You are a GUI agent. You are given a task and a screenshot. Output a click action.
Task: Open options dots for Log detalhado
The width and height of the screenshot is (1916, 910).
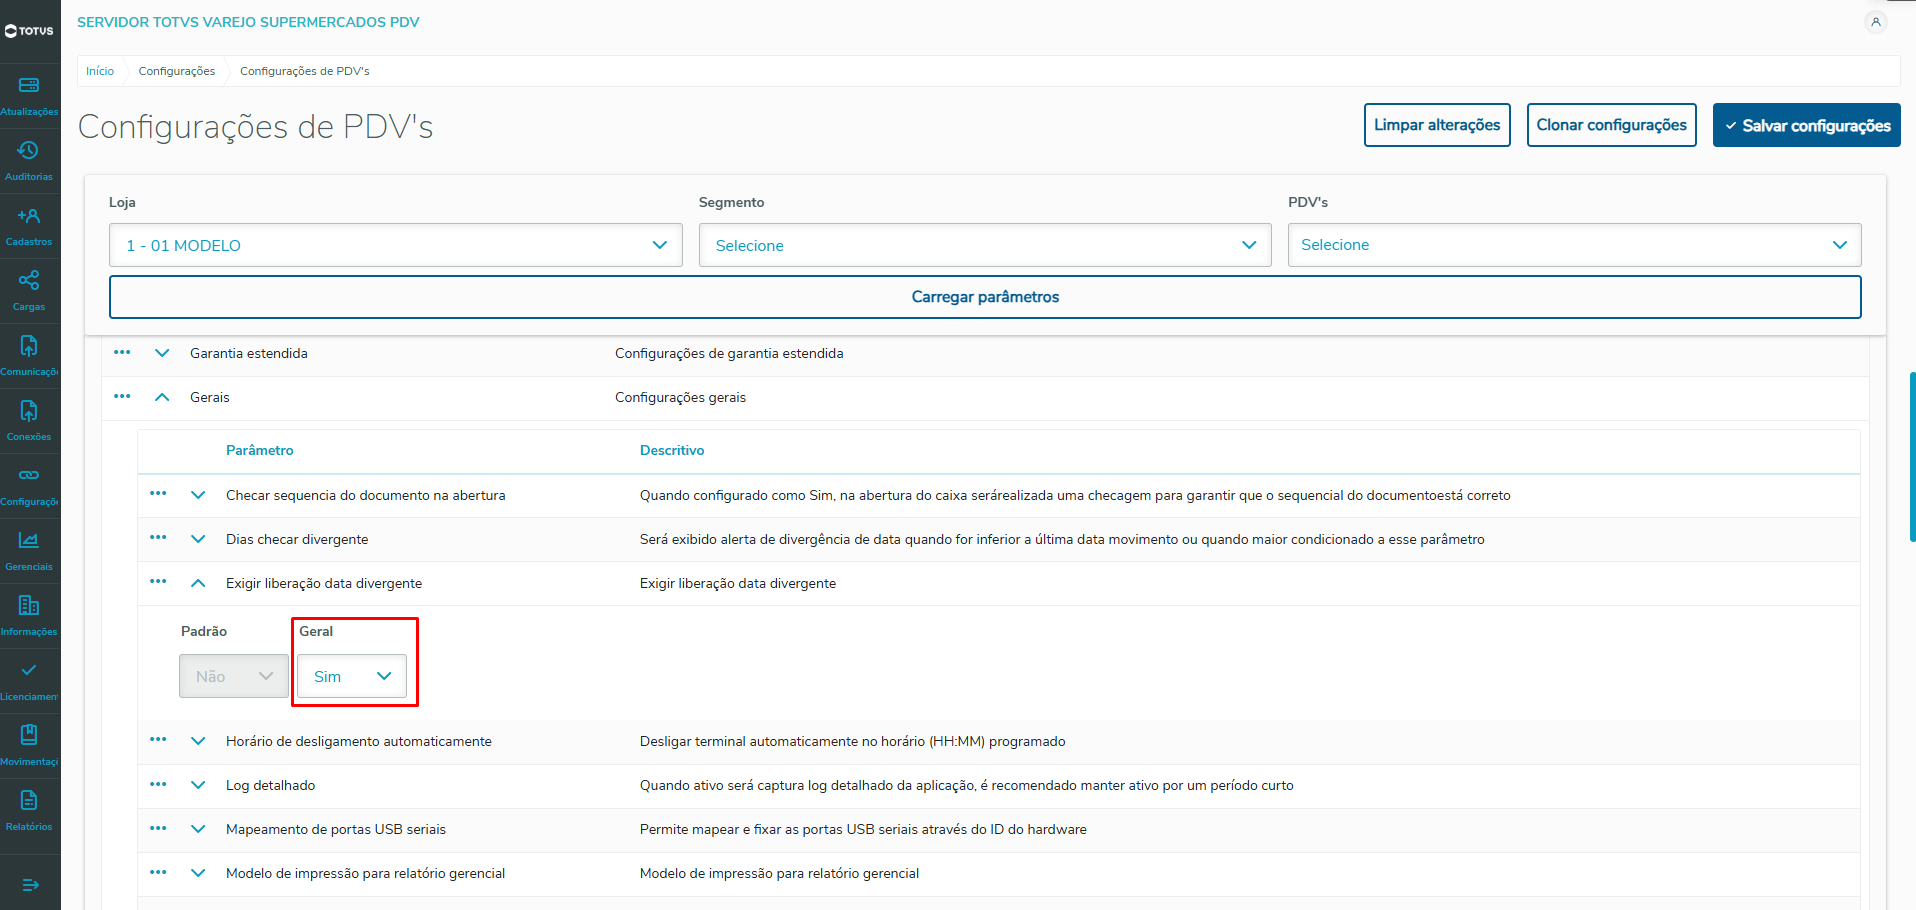pyautogui.click(x=158, y=783)
